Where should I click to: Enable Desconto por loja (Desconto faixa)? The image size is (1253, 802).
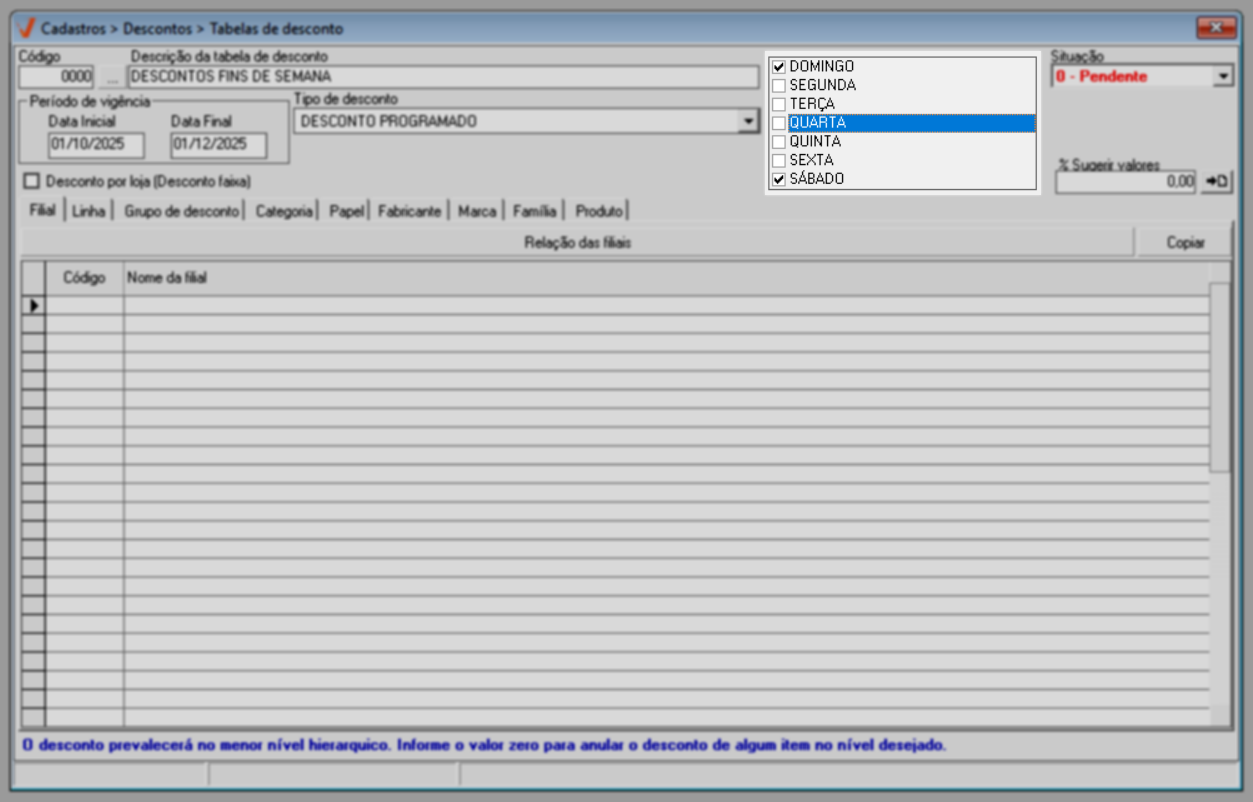(33, 182)
